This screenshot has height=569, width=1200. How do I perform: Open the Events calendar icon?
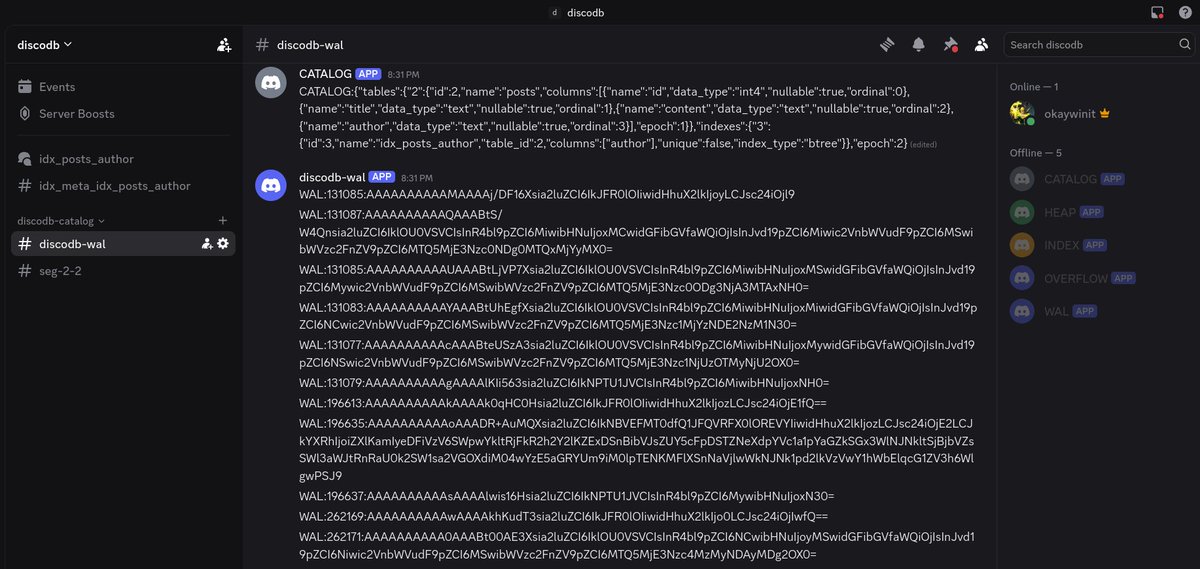(25, 87)
